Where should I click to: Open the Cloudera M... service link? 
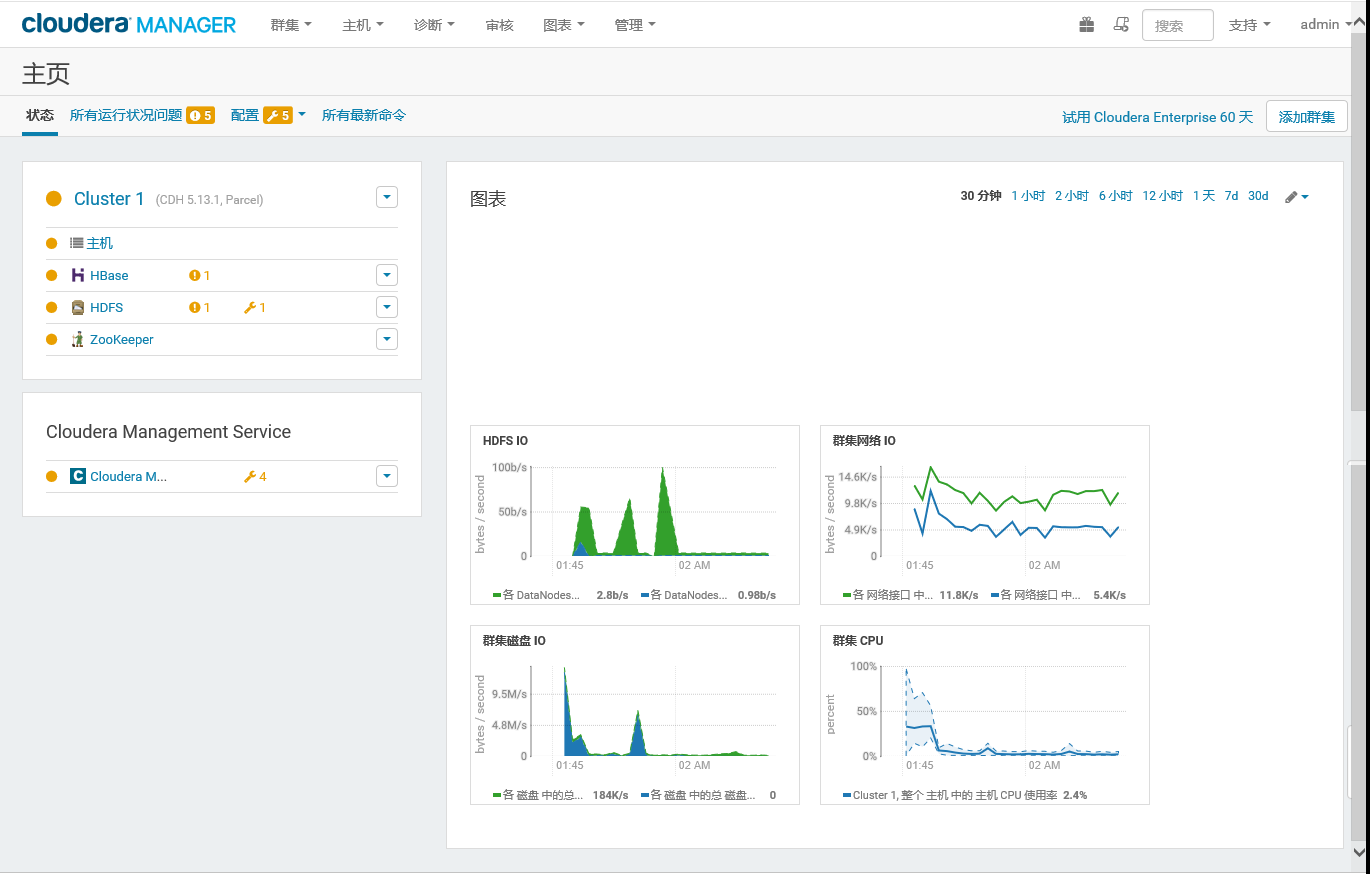(128, 477)
